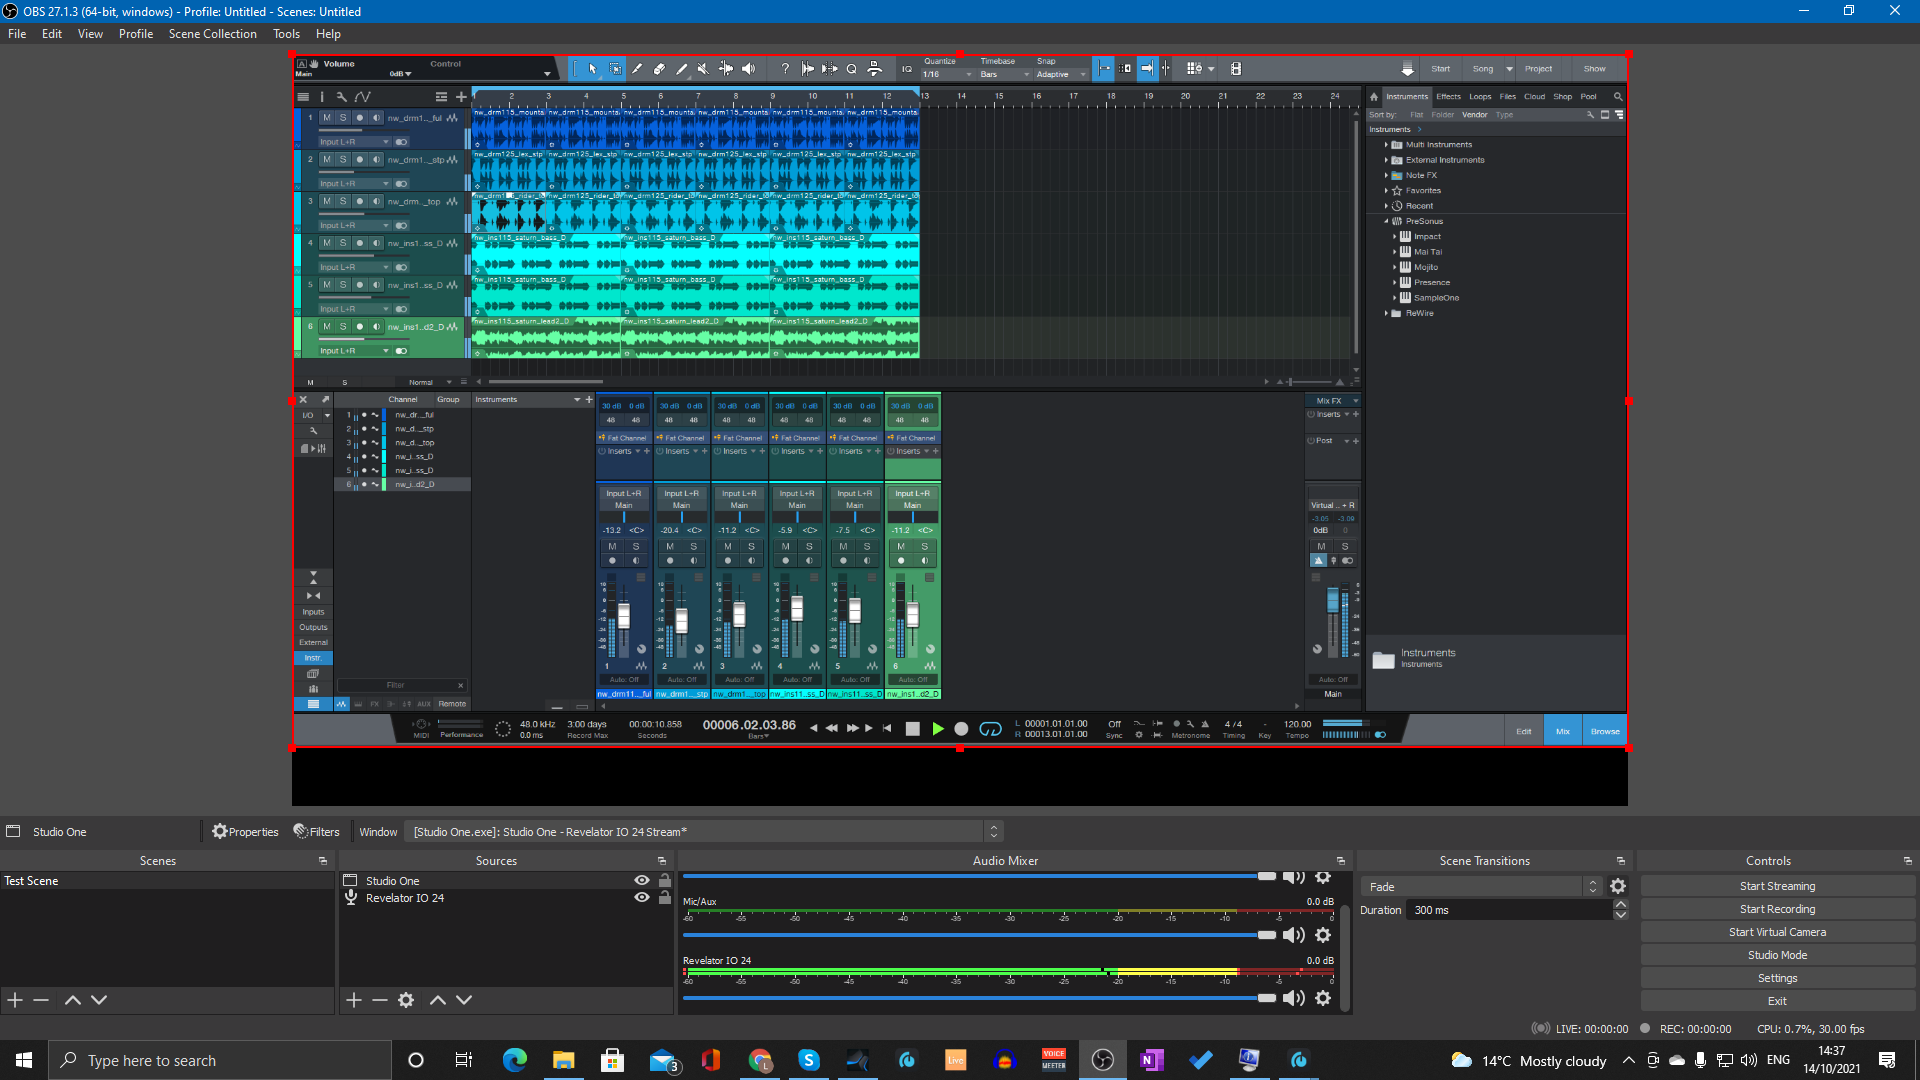Screen dimensions: 1920x1080
Task: Pop out the Audio Mixer dock
Action: pos(1341,861)
